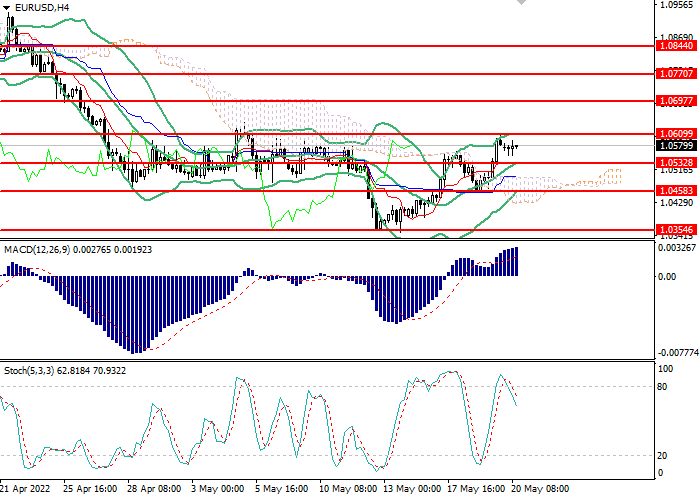The height and width of the screenshot is (500, 700).
Task: Click the MACD zero level 0.00
Action: (667, 277)
